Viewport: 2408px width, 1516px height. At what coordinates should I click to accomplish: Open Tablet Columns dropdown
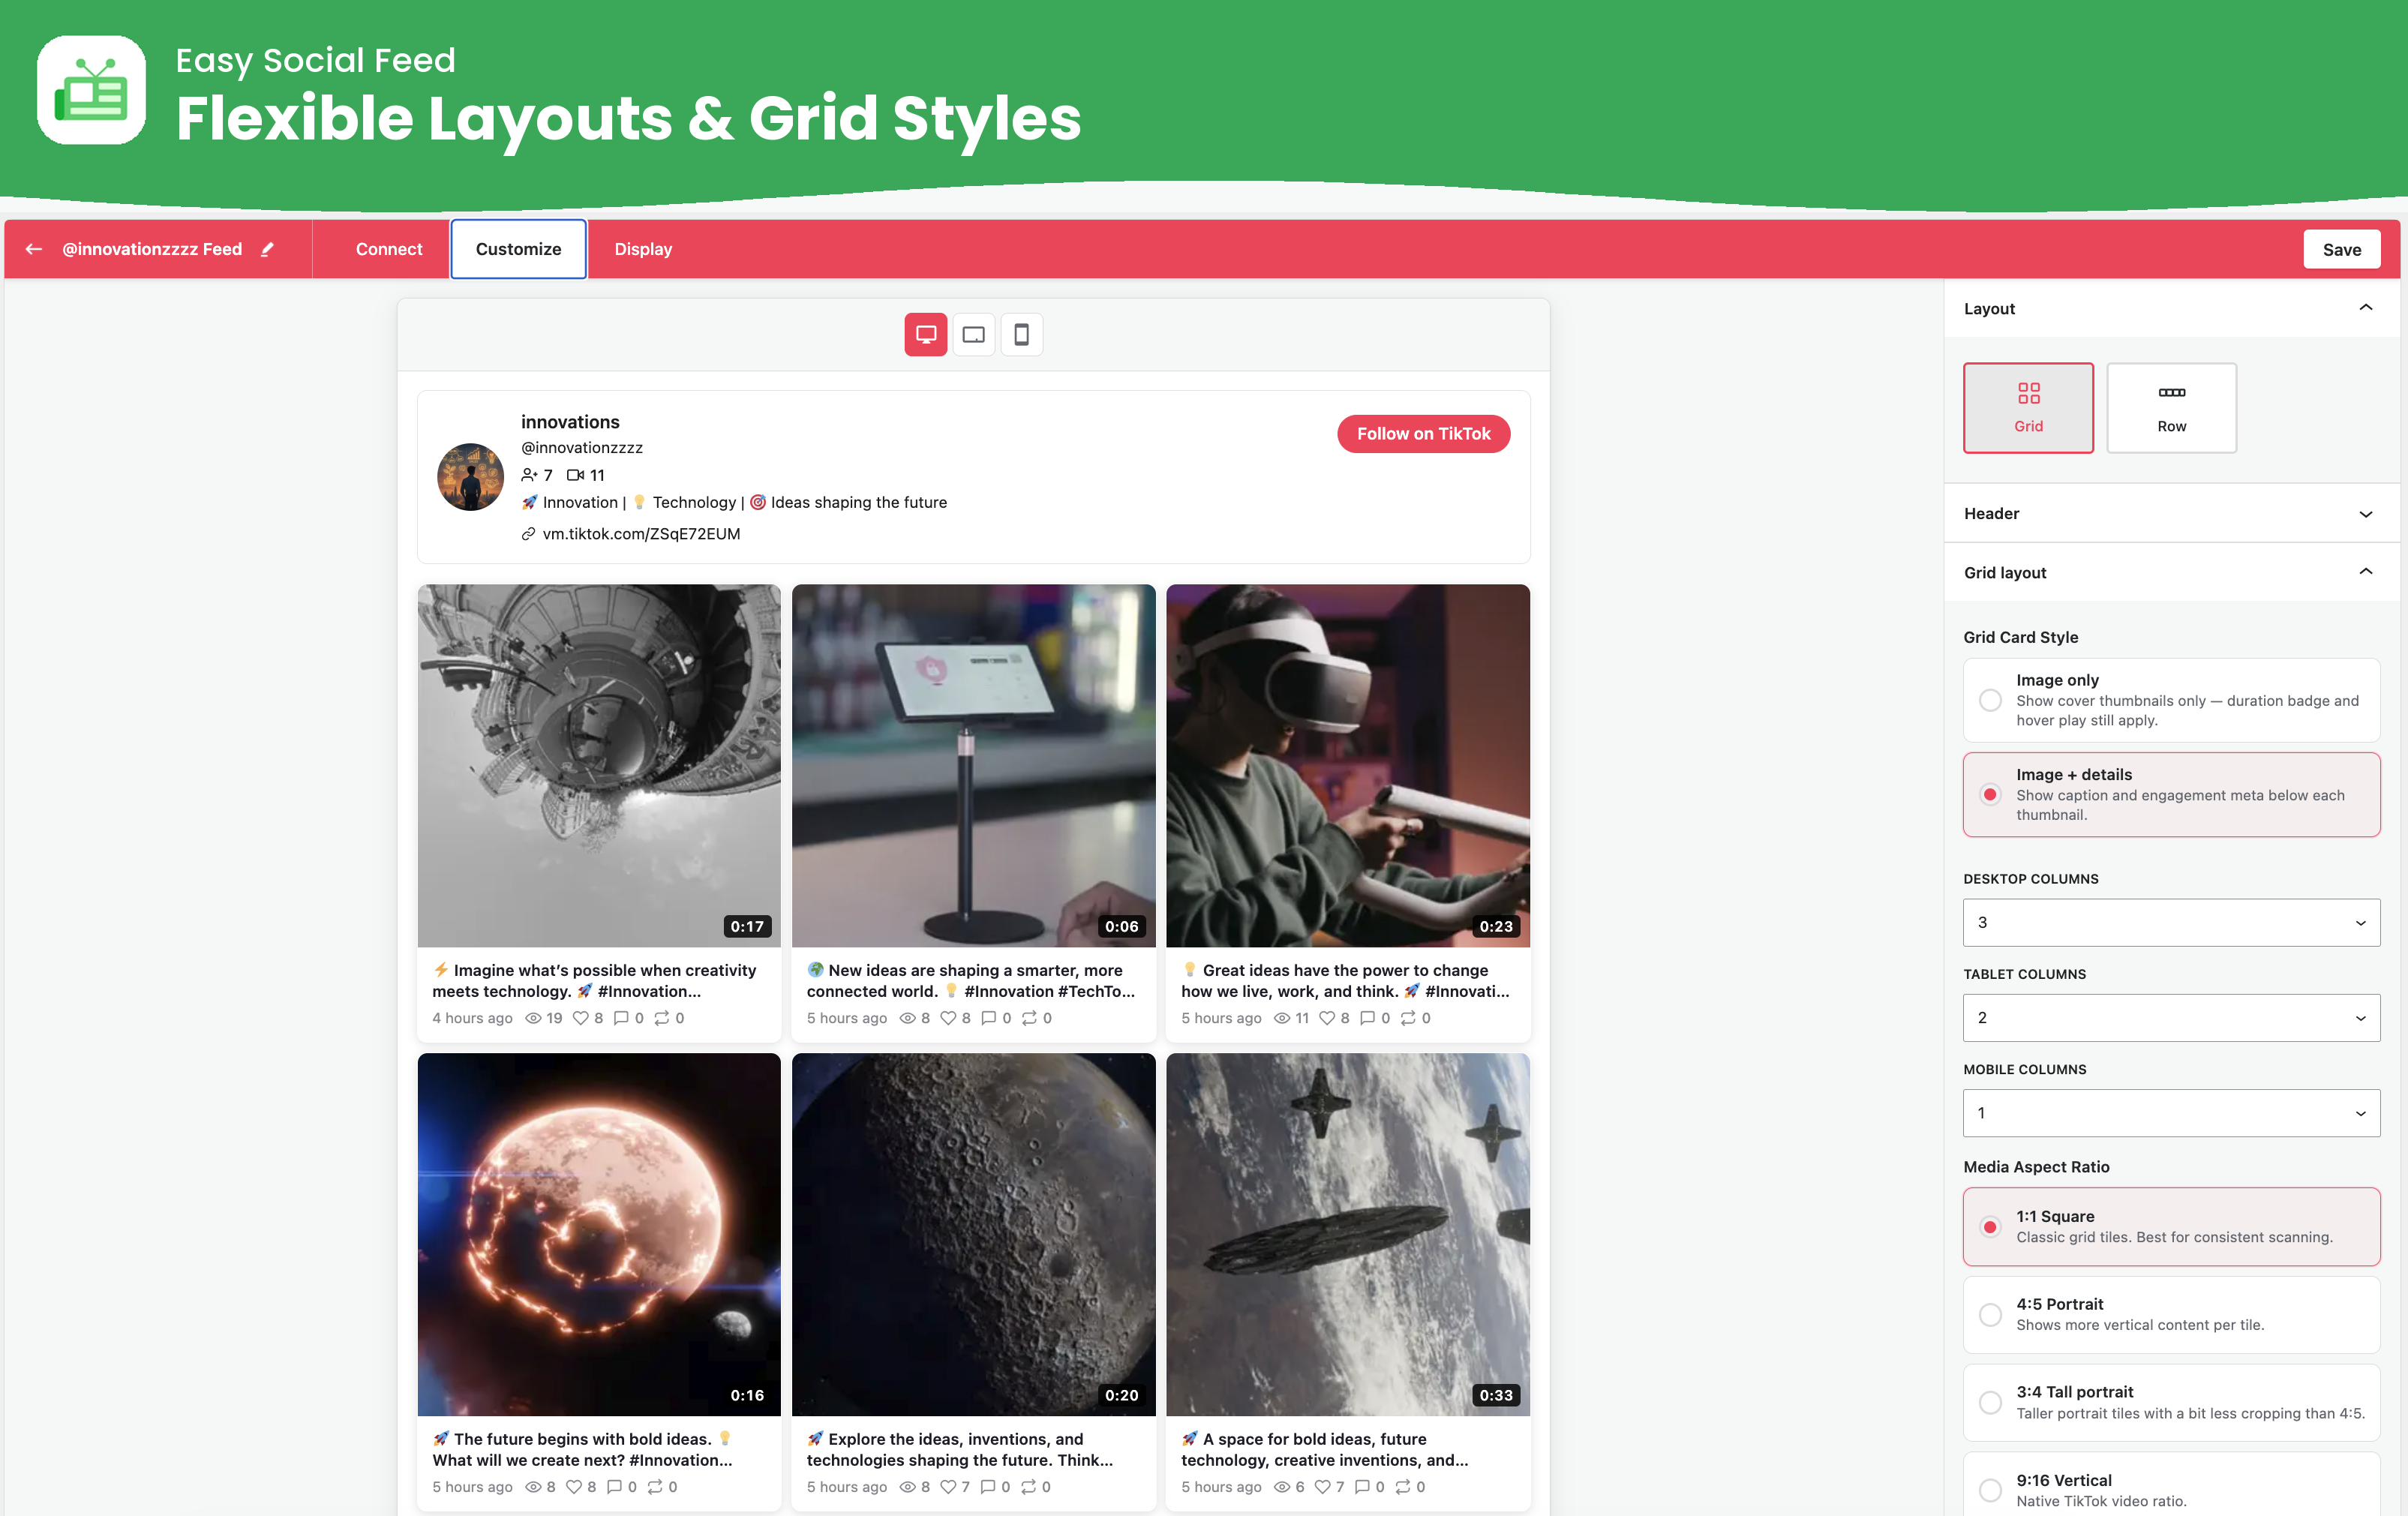tap(2171, 1018)
